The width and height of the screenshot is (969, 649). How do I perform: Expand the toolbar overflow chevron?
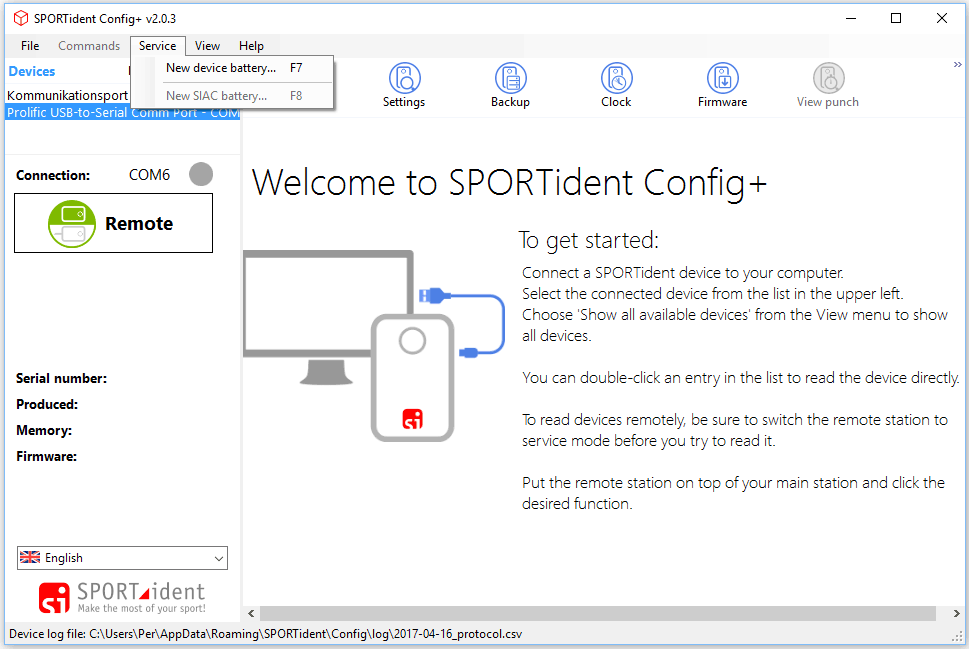[x=957, y=64]
